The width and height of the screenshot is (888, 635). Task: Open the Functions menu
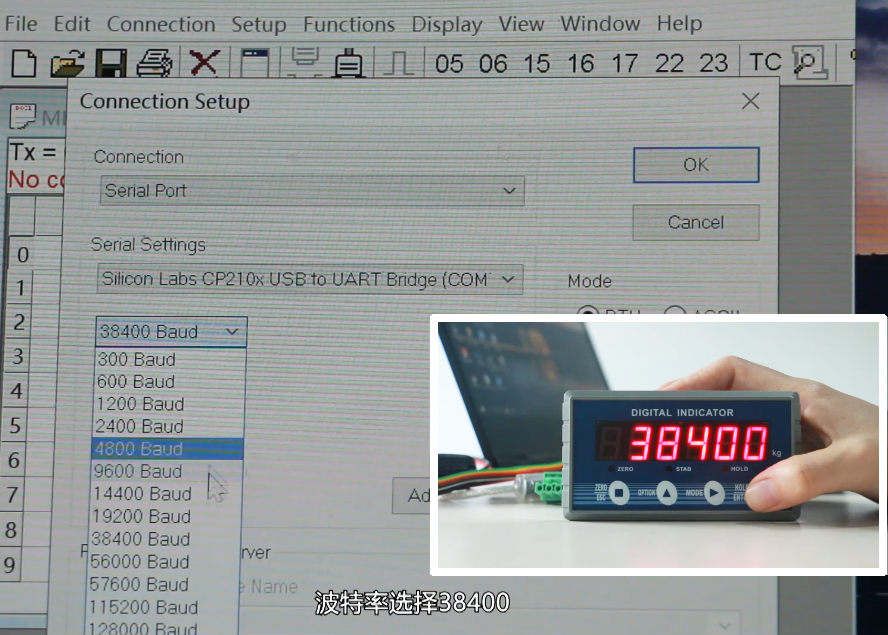[349, 23]
